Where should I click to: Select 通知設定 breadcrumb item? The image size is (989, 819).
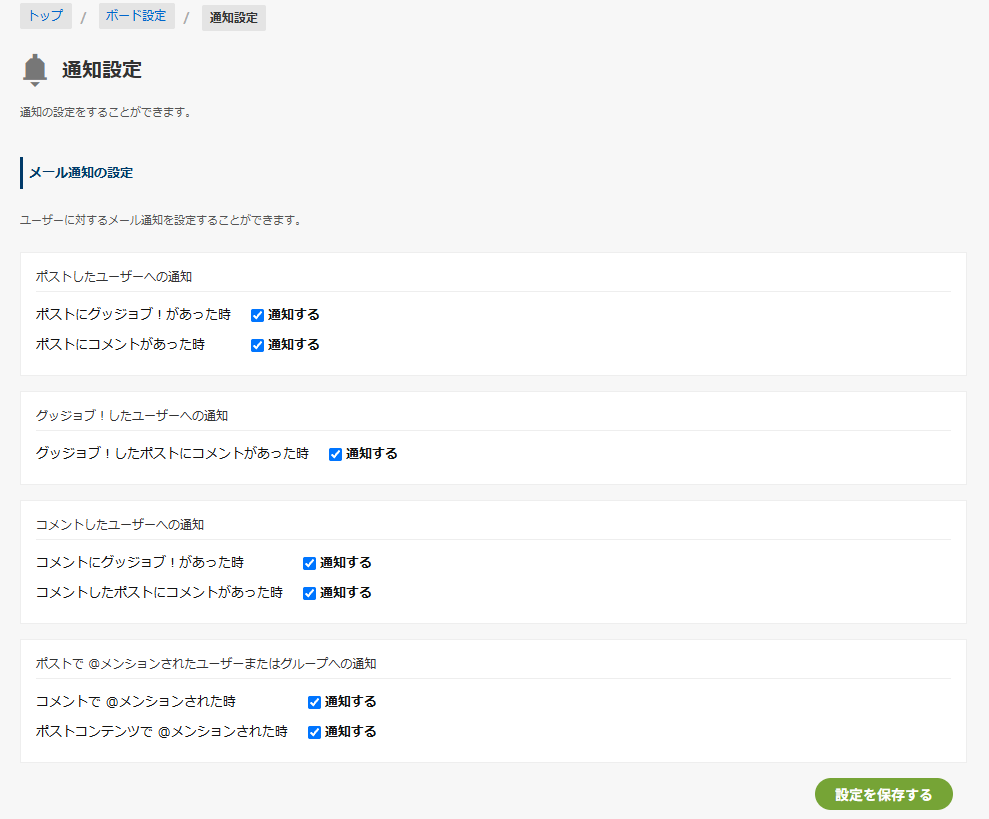point(233,18)
